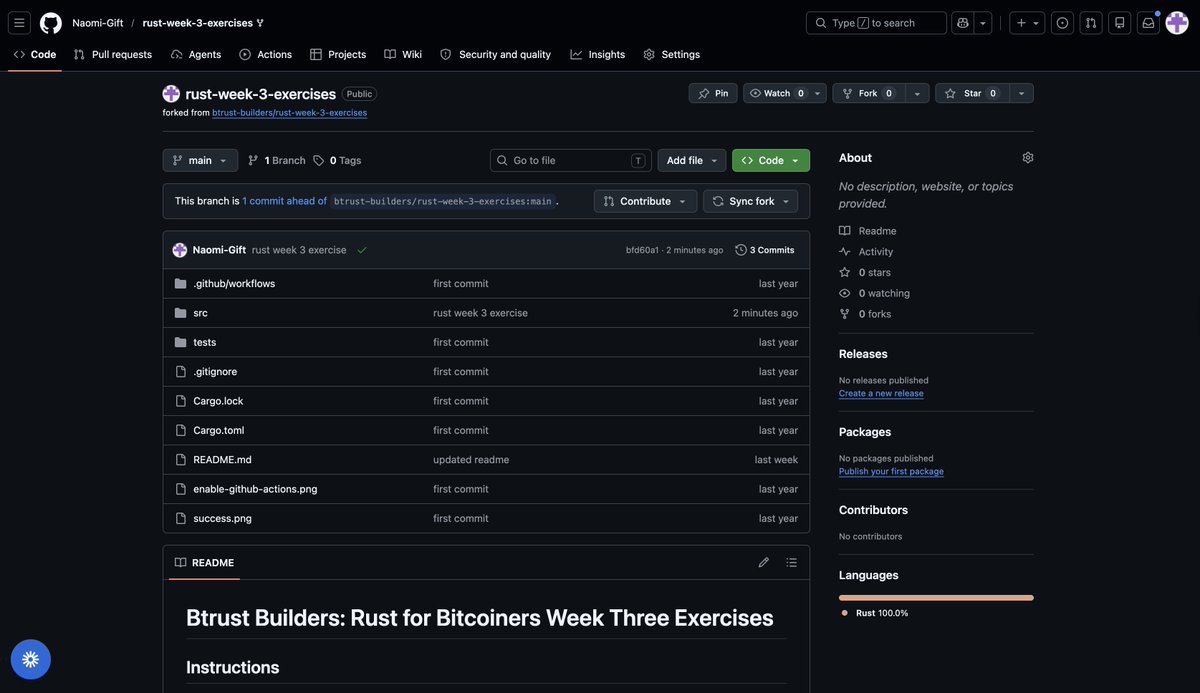Switch to the Security and quality tab
Screen dimensions: 1200x693
[x=496, y=54]
